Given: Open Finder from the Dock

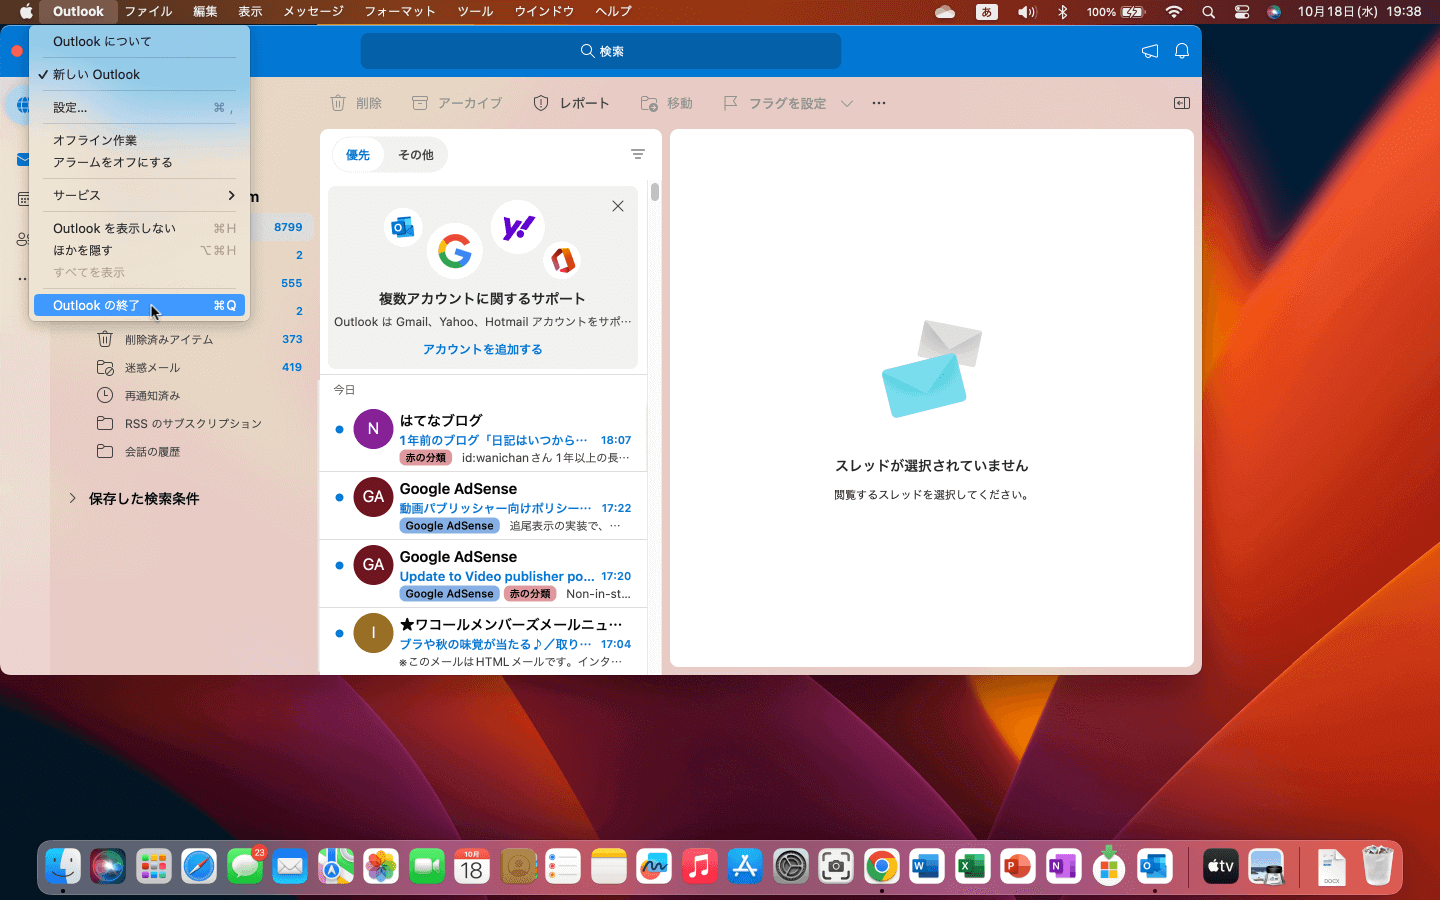Looking at the screenshot, I should pos(63,866).
